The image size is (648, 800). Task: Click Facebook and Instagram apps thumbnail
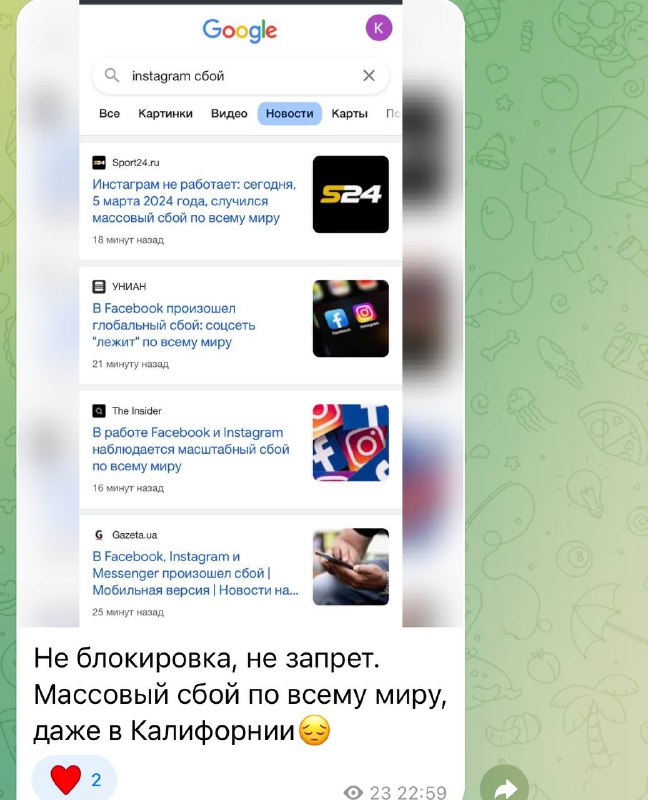point(351,318)
